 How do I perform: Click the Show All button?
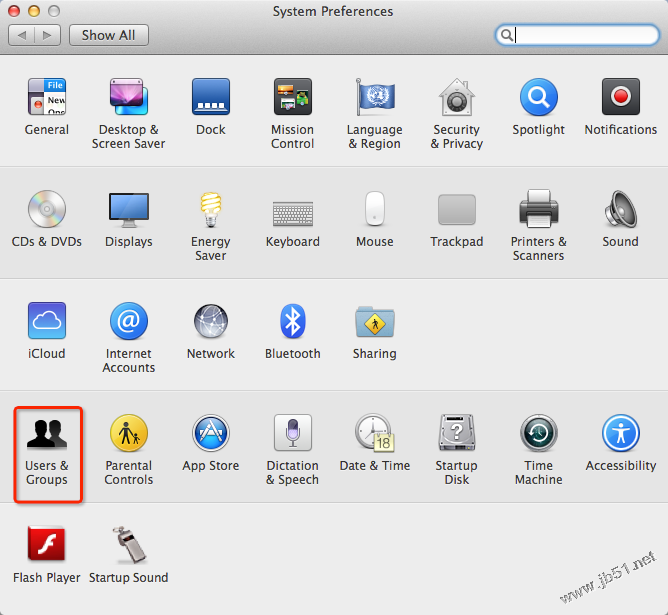pyautogui.click(x=109, y=35)
